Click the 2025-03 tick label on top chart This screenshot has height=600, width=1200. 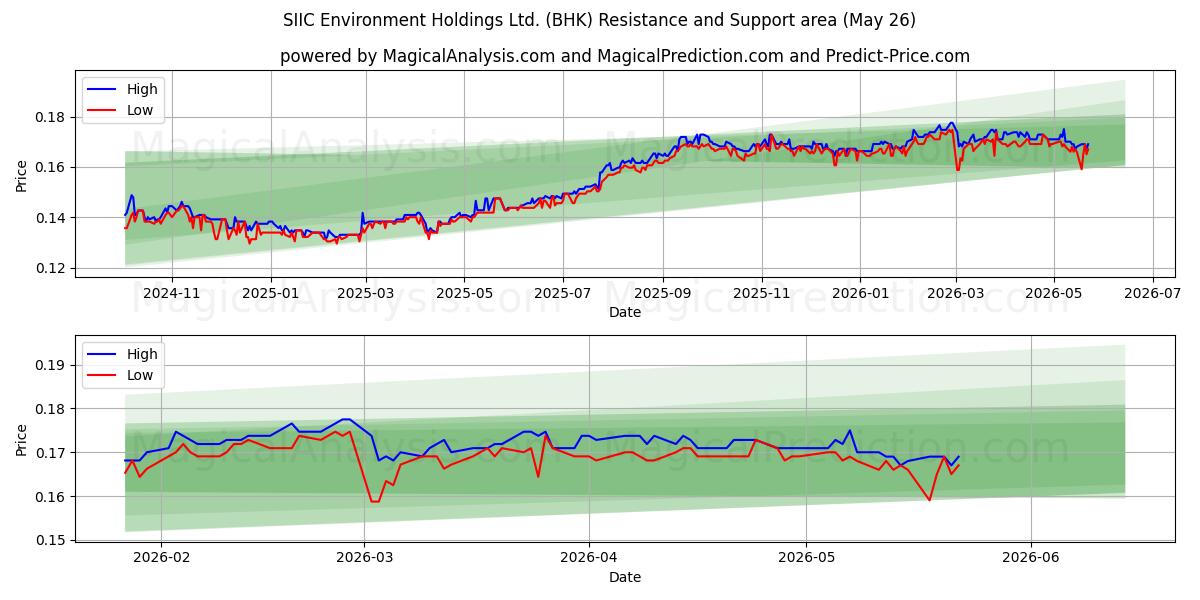(x=366, y=293)
